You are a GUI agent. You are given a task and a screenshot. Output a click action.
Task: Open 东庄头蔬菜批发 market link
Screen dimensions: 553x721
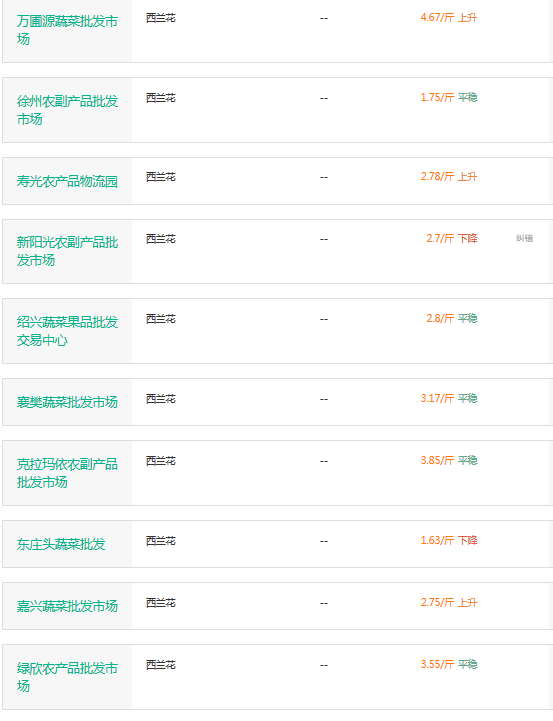(61, 544)
